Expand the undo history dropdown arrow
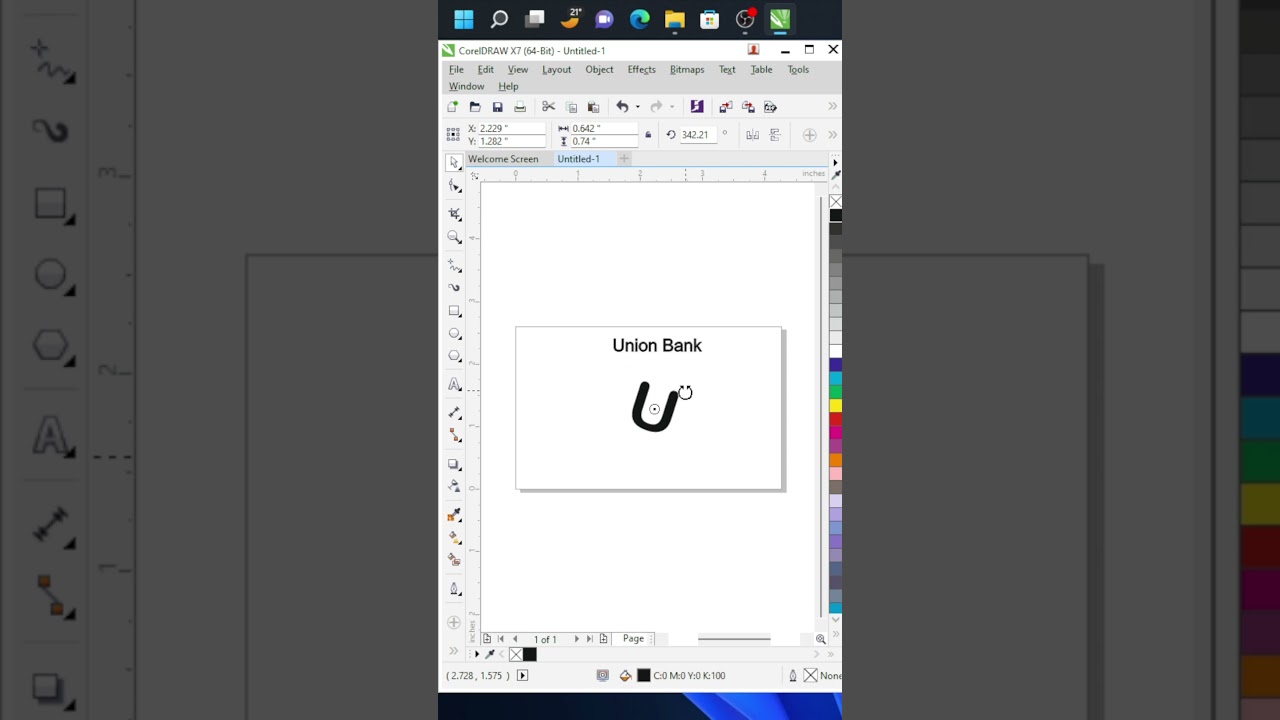Screen dimensions: 1280x720 [637, 107]
